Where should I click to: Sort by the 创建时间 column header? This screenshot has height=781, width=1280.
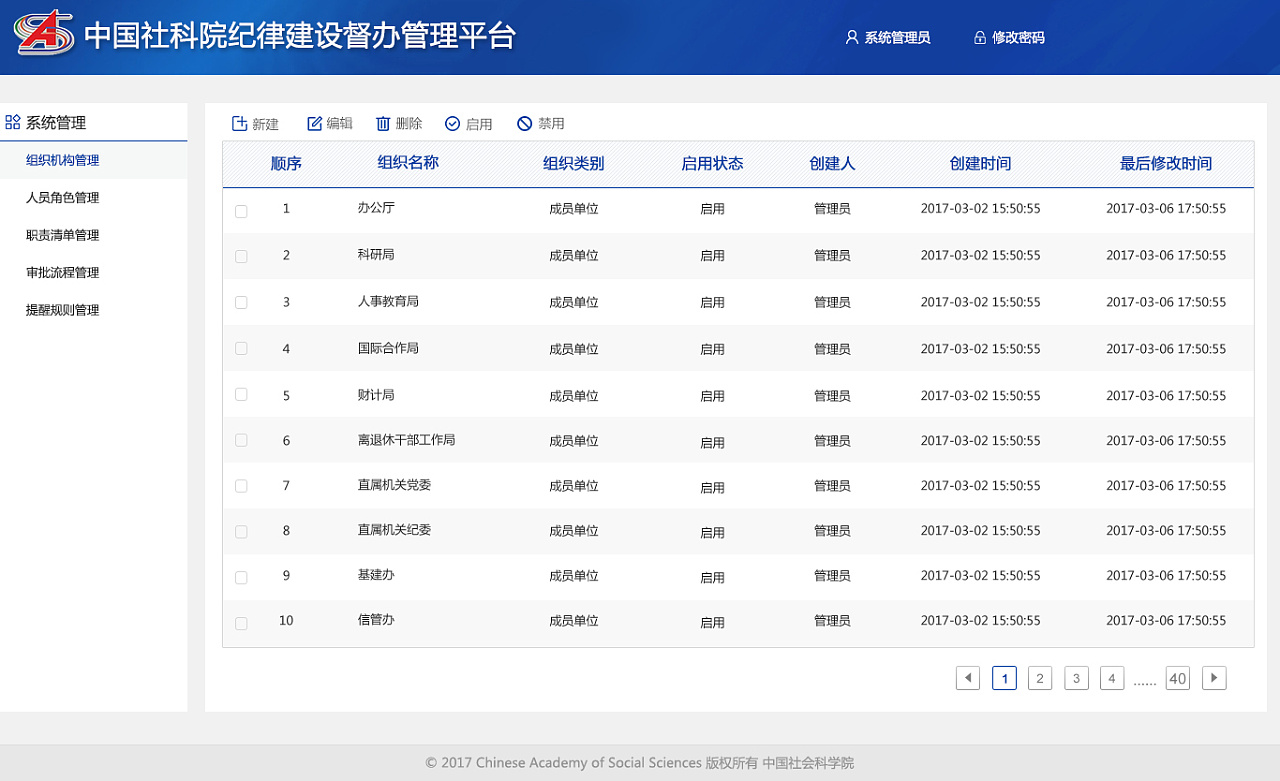(980, 163)
